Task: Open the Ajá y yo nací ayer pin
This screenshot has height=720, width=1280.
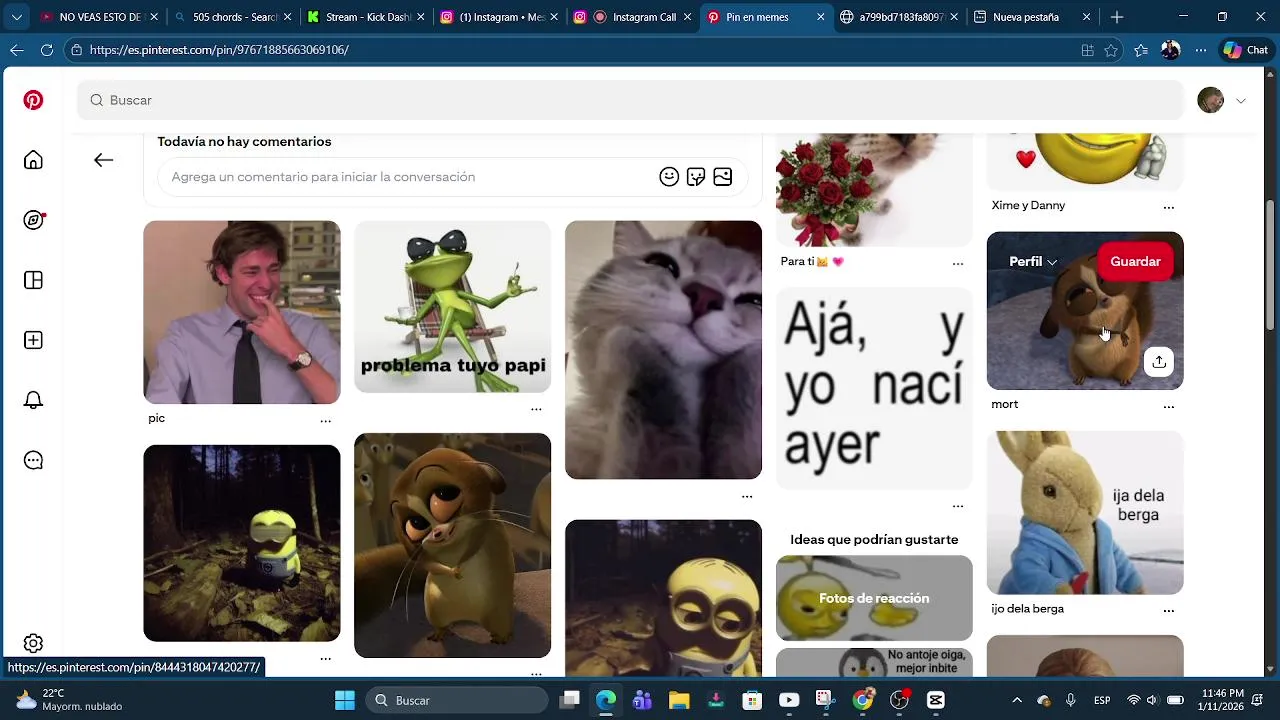Action: click(x=874, y=388)
